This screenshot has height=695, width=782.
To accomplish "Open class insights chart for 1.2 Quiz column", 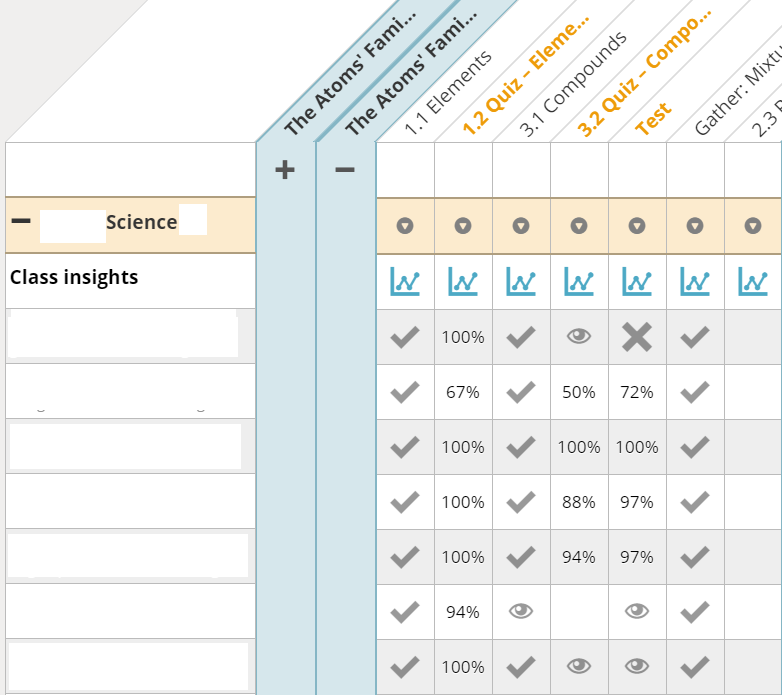I will click(463, 282).
